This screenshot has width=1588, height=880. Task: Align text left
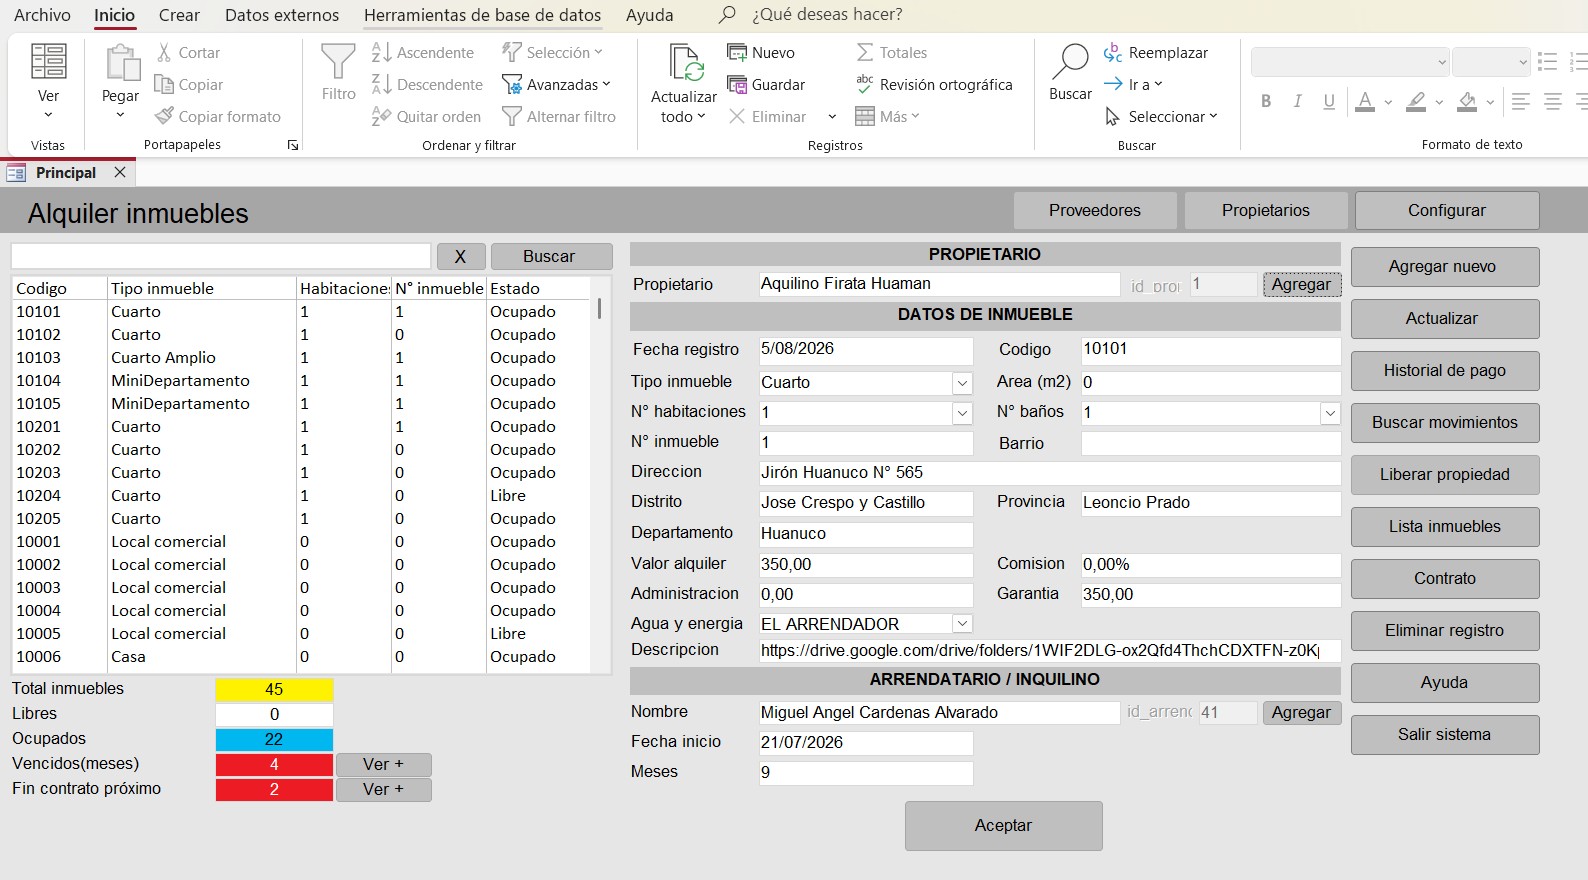tap(1521, 101)
